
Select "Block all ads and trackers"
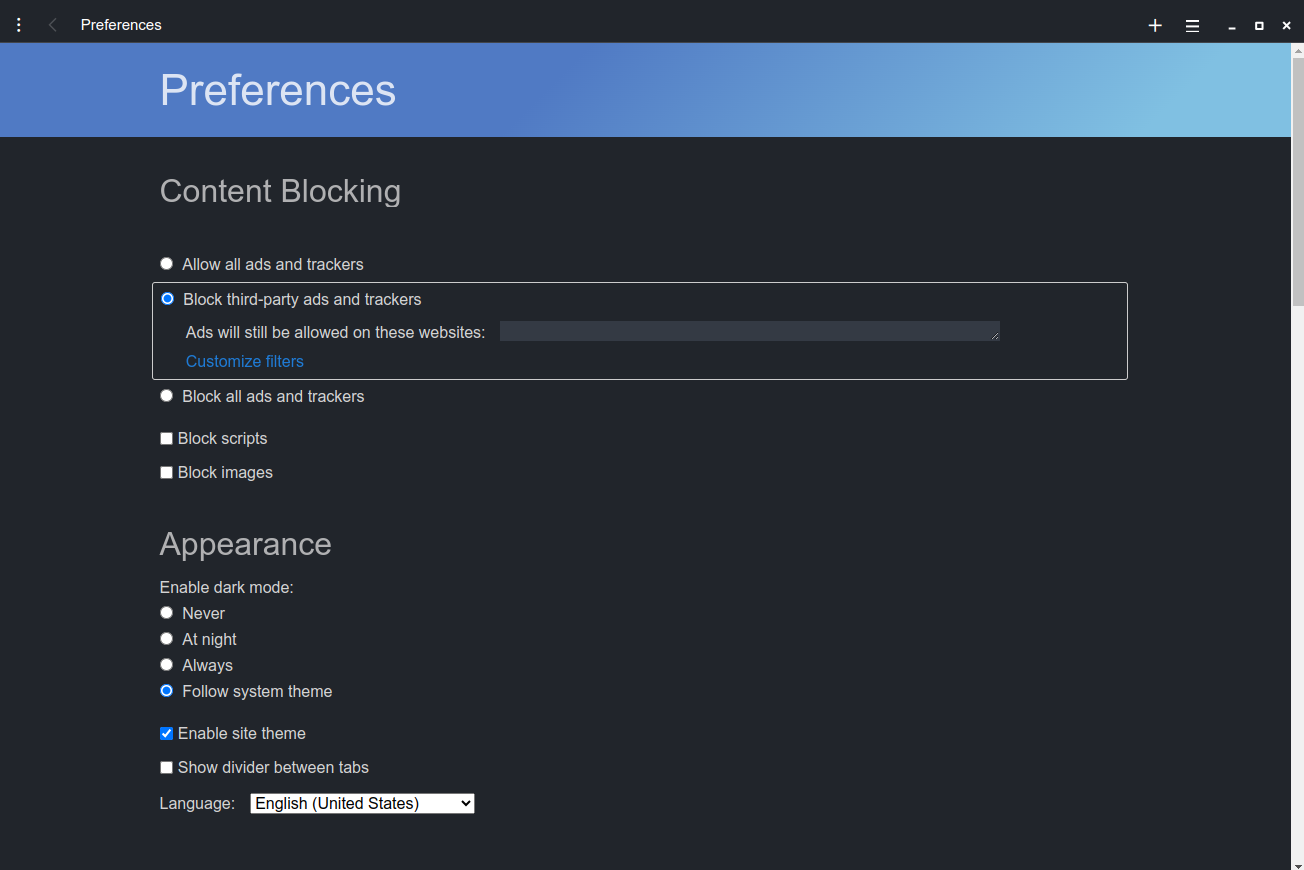point(166,395)
